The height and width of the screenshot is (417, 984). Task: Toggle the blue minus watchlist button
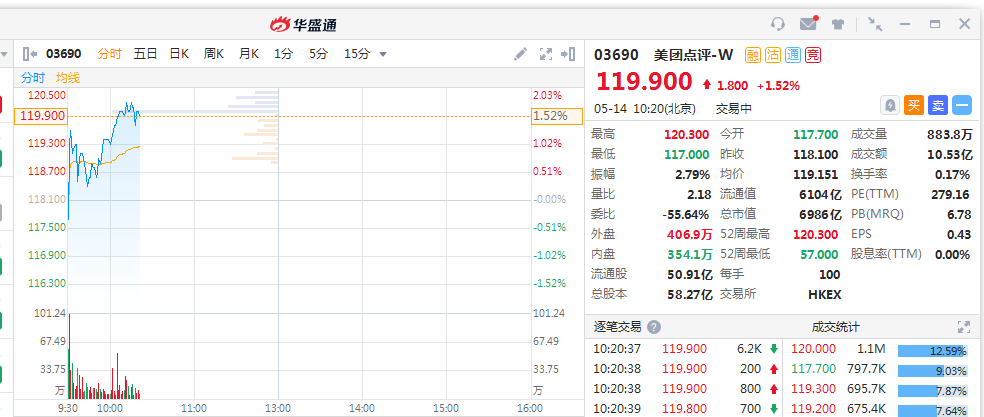[x=961, y=105]
